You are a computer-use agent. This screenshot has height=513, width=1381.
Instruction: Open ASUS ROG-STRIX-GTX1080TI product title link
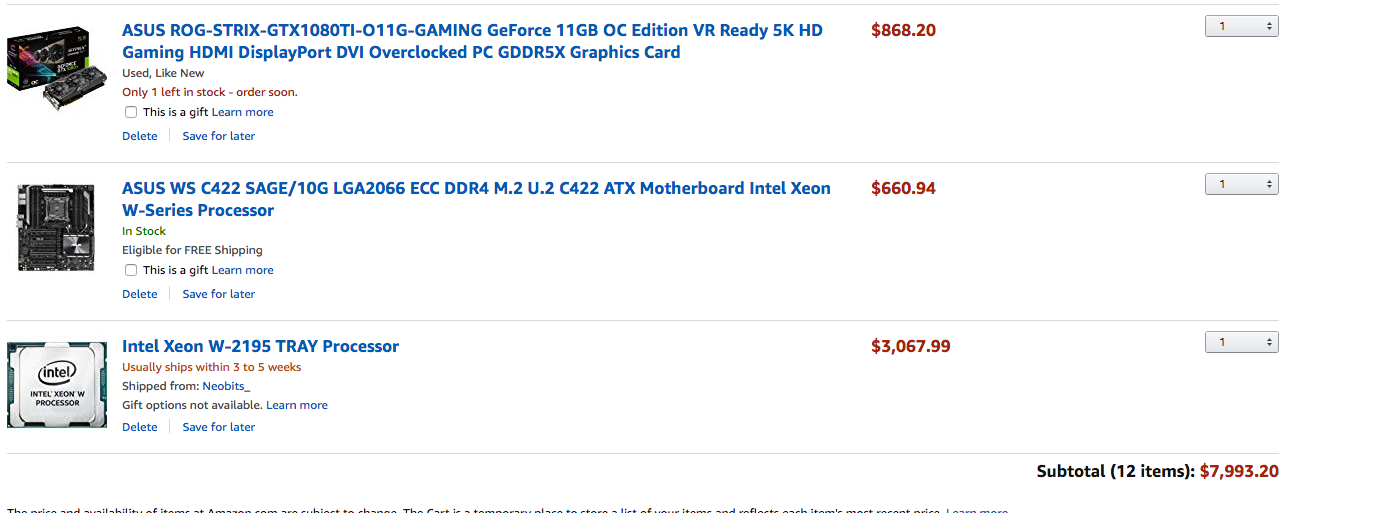coord(472,41)
